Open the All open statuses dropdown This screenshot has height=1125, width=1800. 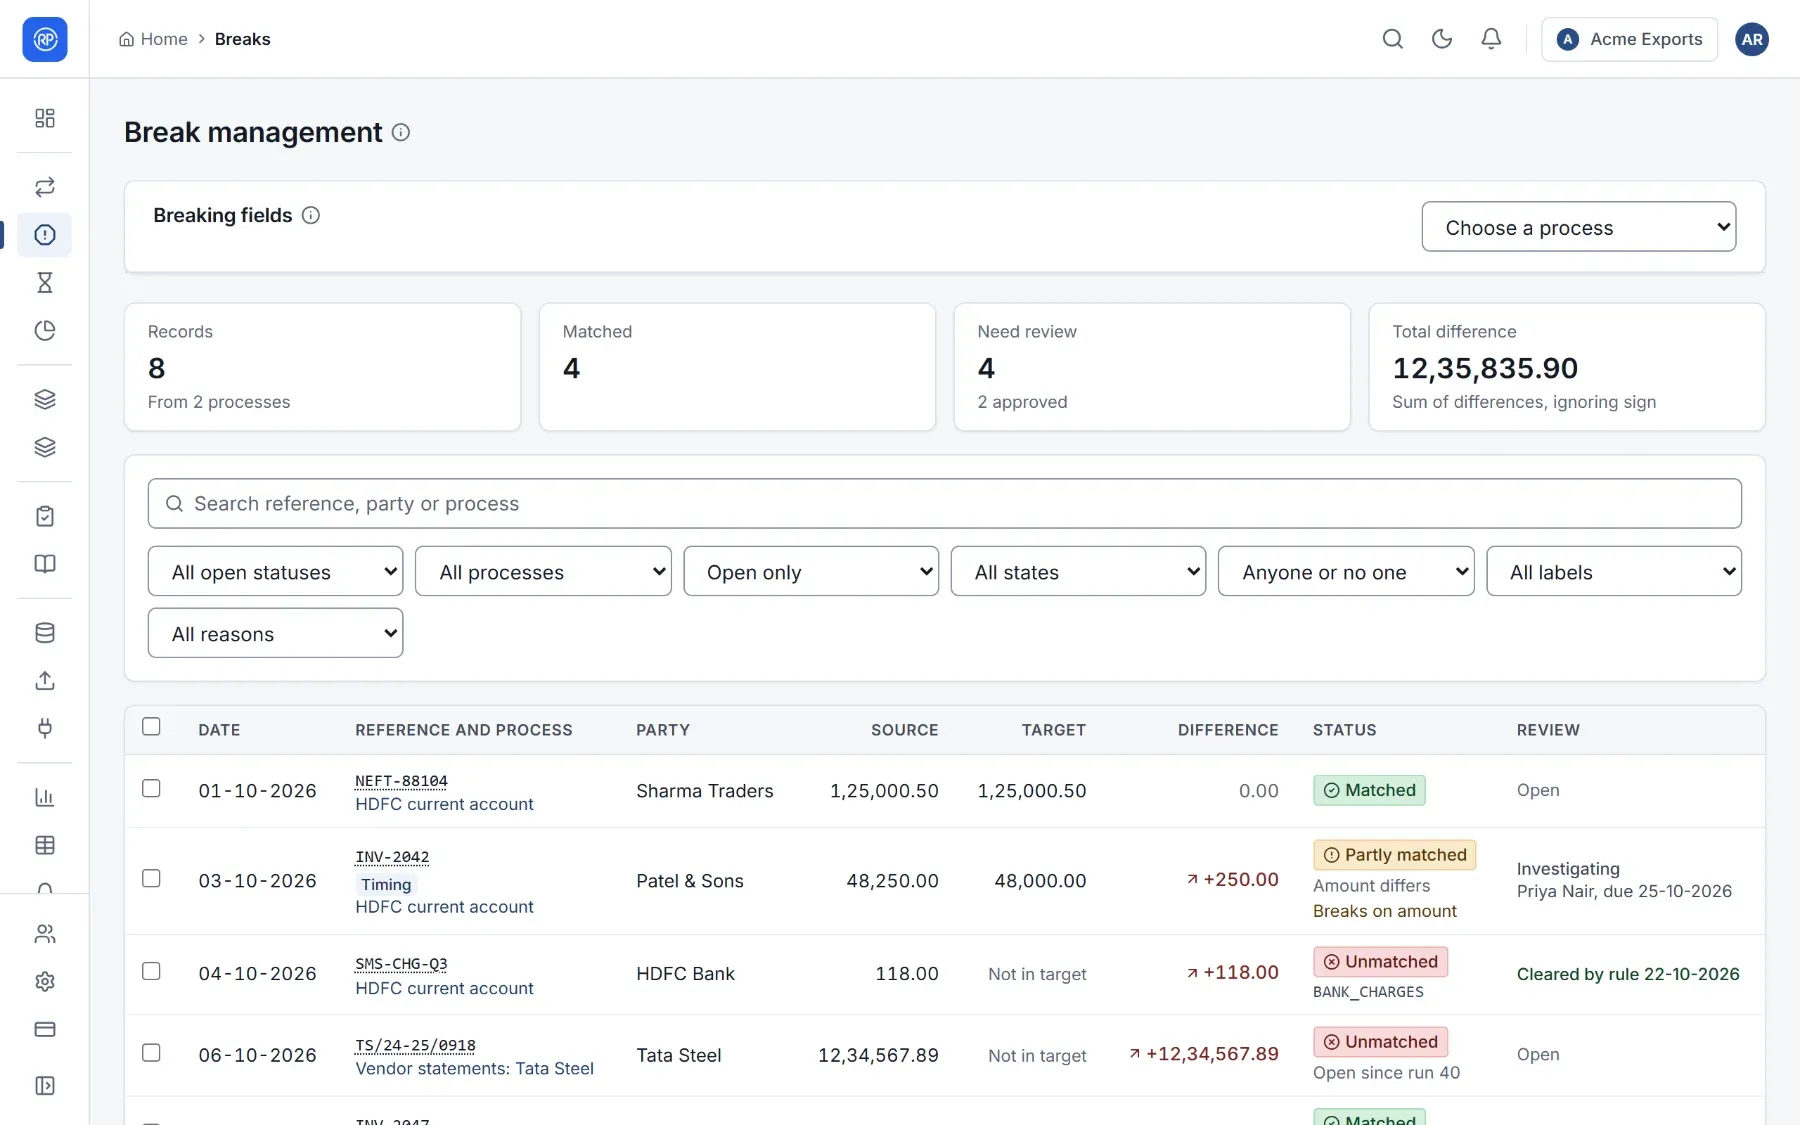(275, 571)
